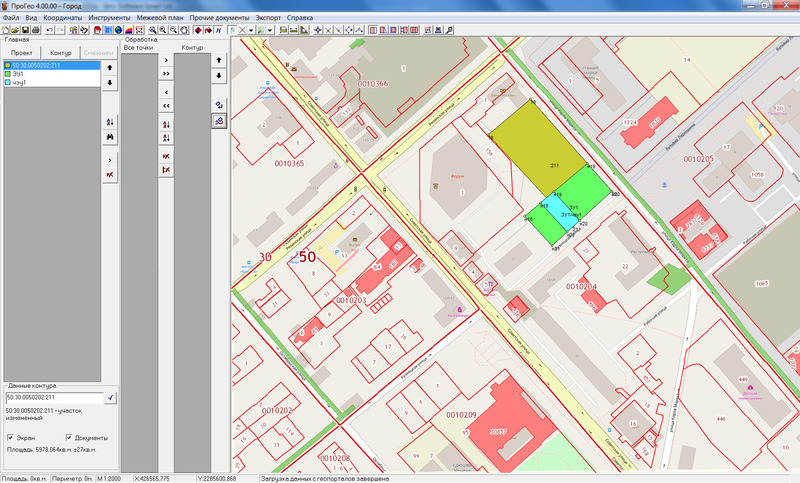Click the green swatch next to ЗУ1
This screenshot has width=800, height=483.
pos(8,73)
